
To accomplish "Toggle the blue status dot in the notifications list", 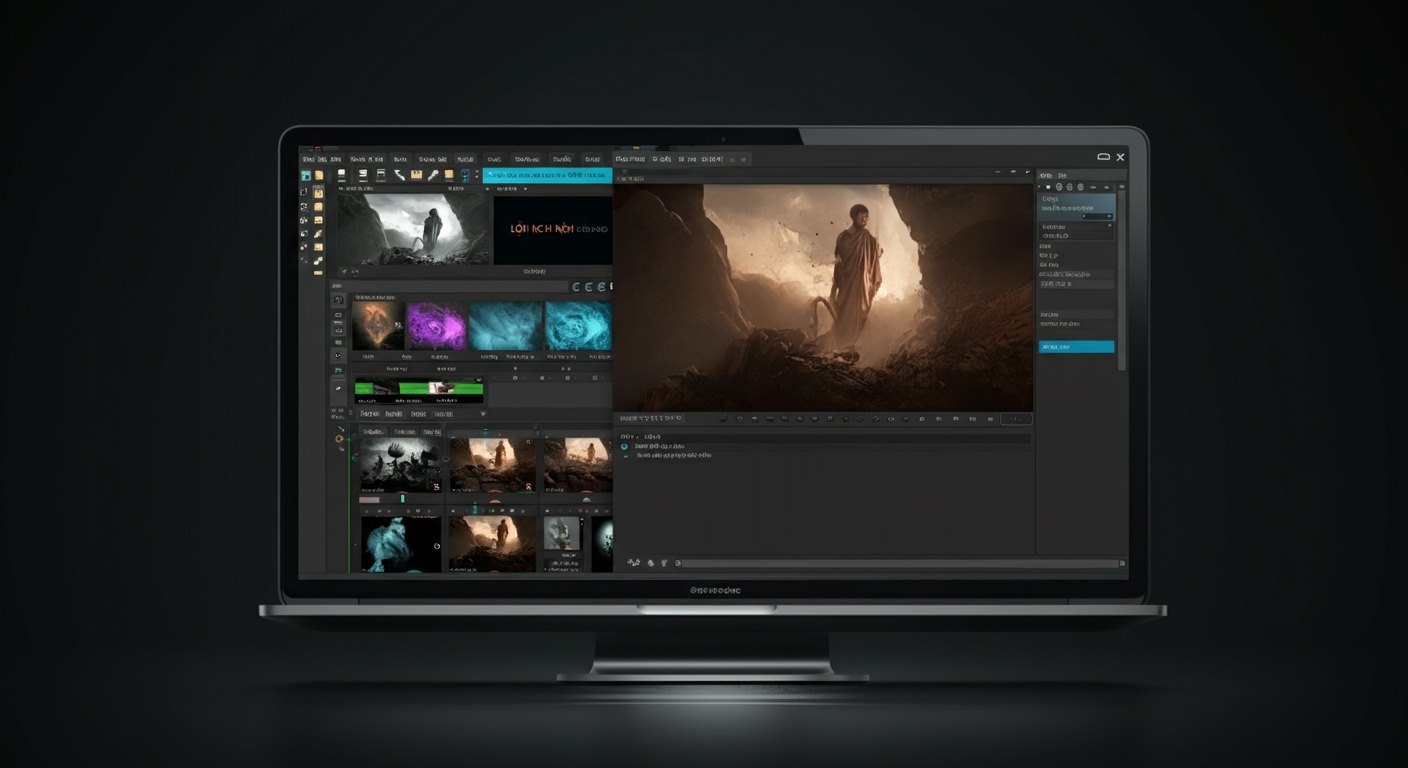I will (624, 447).
